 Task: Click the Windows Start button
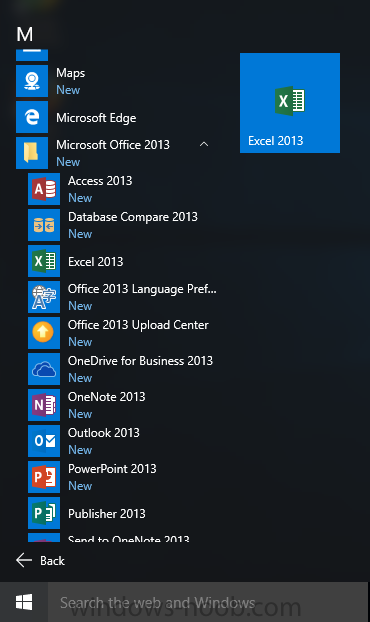point(24,602)
